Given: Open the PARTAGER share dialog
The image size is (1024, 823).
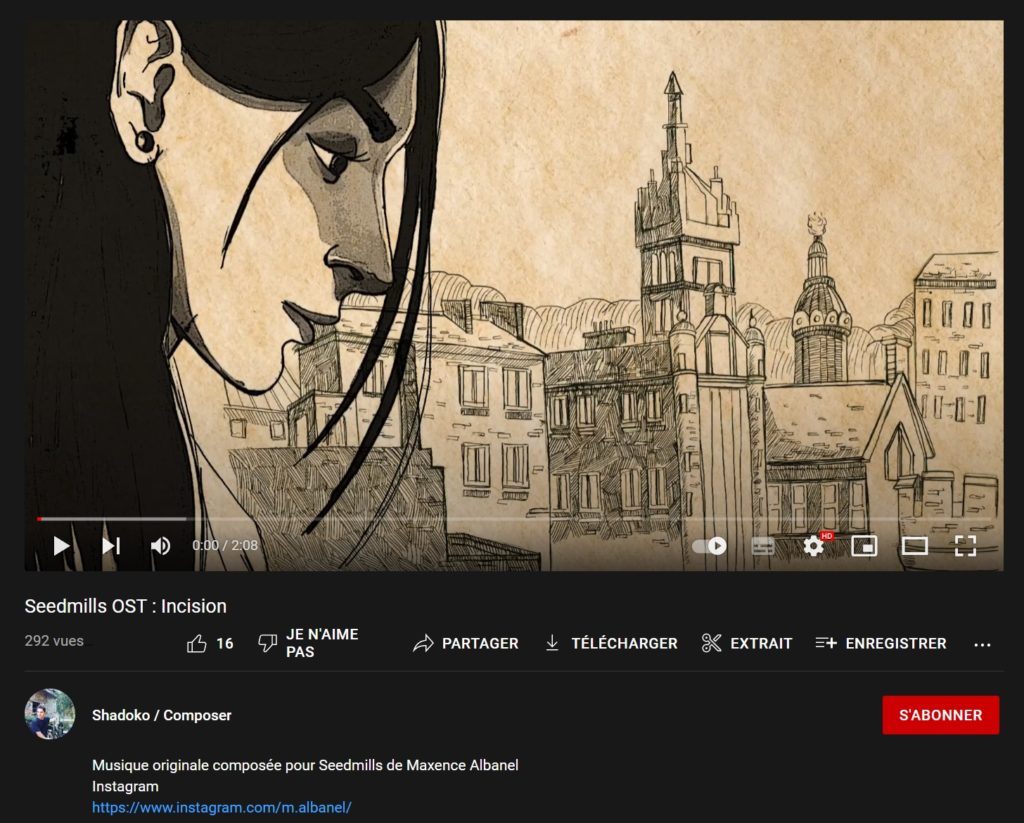Looking at the screenshot, I should click(x=466, y=643).
